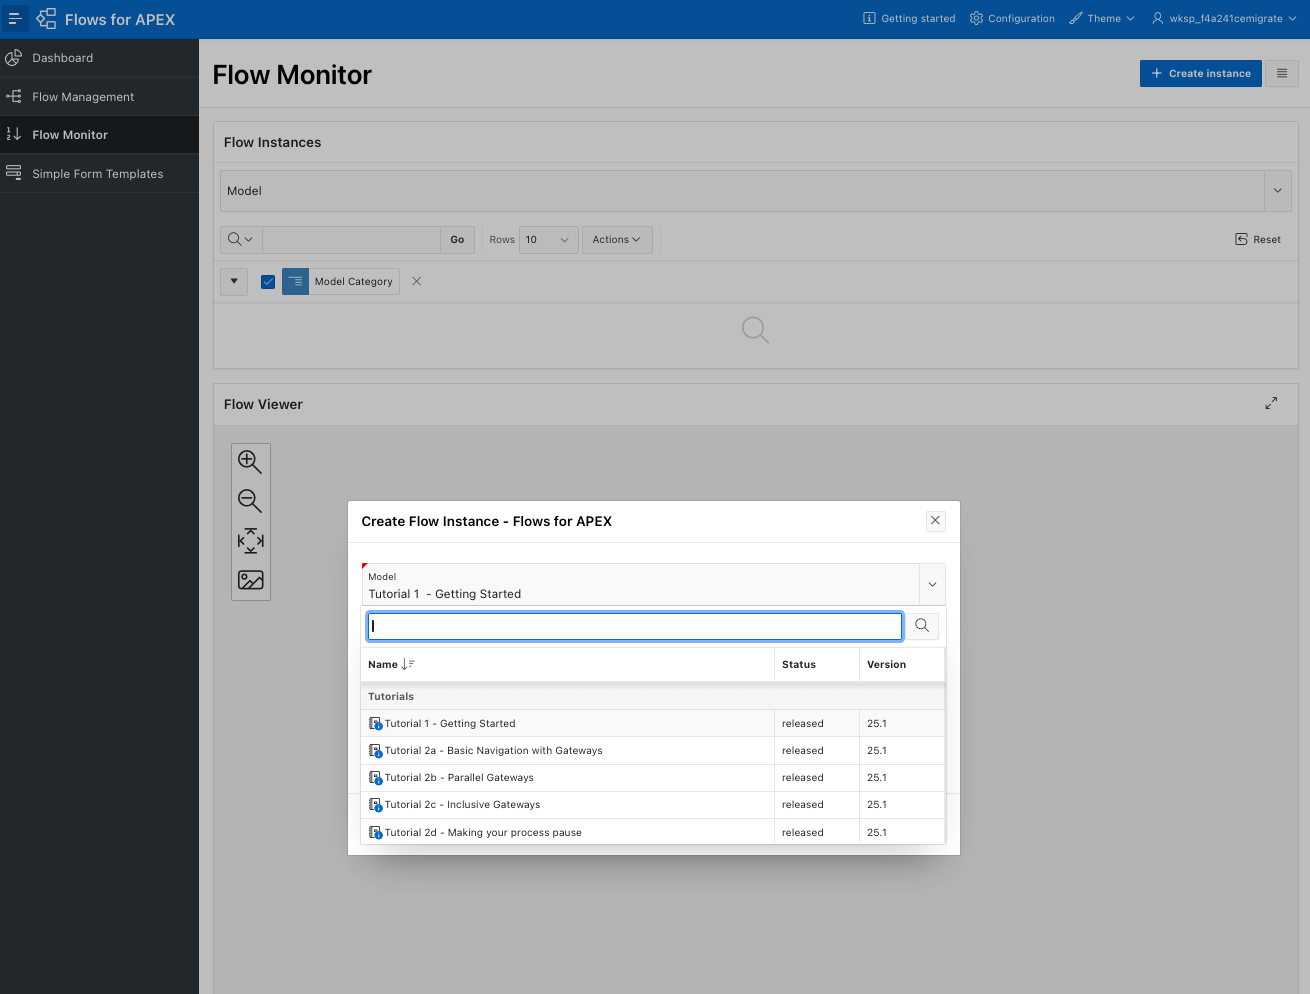Click the released status of Tutorial 2a
Screen dimensions: 1310x994
tap(802, 750)
